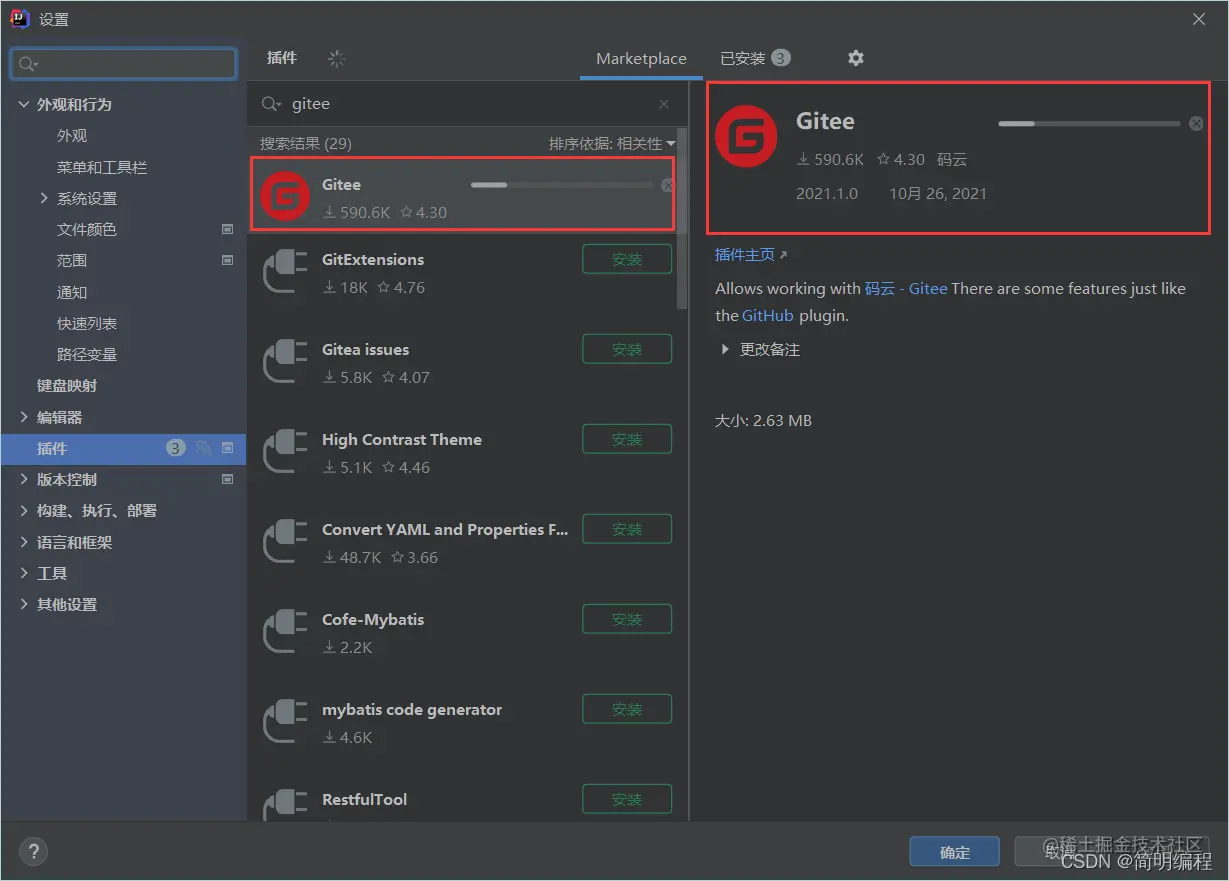The width and height of the screenshot is (1229, 881).
Task: Install the mybatis code generator plugin
Action: point(627,709)
